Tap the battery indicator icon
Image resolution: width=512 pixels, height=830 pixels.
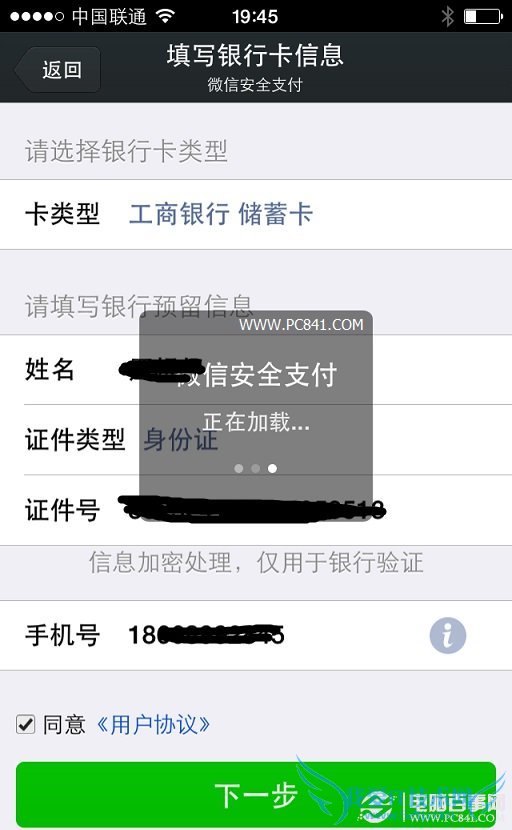tap(483, 16)
